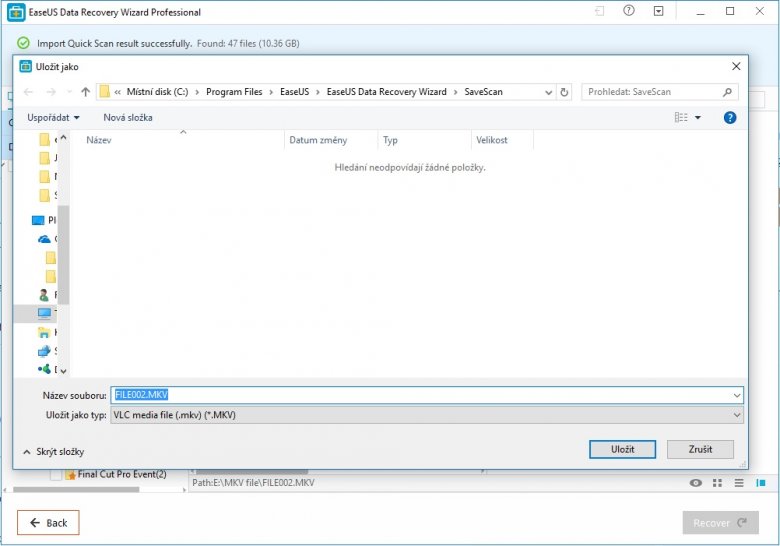
Task: Jump to EaseUS Data Recovery Wizard in breadcrumb
Action: pyautogui.click(x=387, y=92)
